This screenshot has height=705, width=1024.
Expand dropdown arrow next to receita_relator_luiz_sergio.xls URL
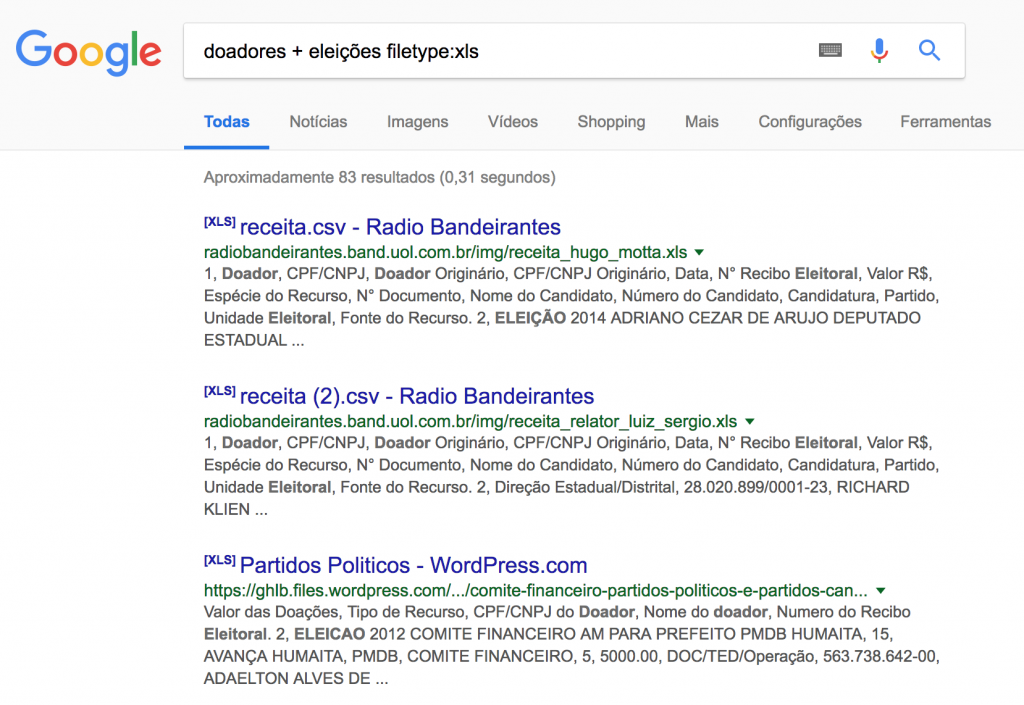pyautogui.click(x=749, y=422)
